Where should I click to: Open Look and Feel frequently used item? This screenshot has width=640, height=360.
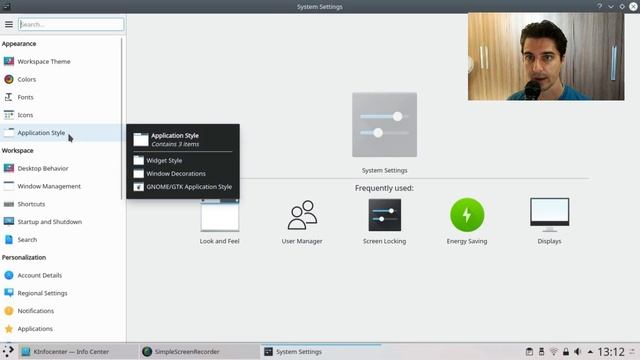point(220,222)
